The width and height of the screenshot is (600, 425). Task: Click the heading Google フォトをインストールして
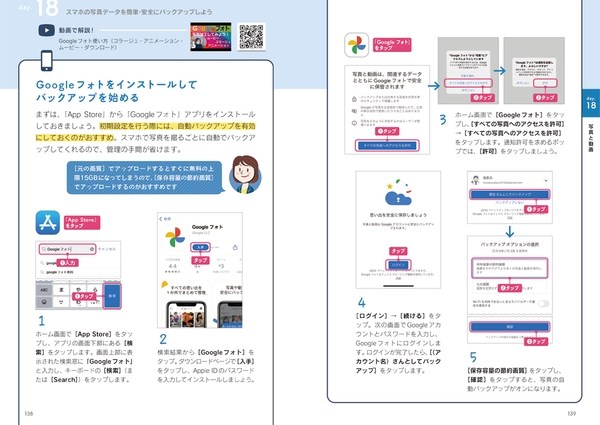116,85
